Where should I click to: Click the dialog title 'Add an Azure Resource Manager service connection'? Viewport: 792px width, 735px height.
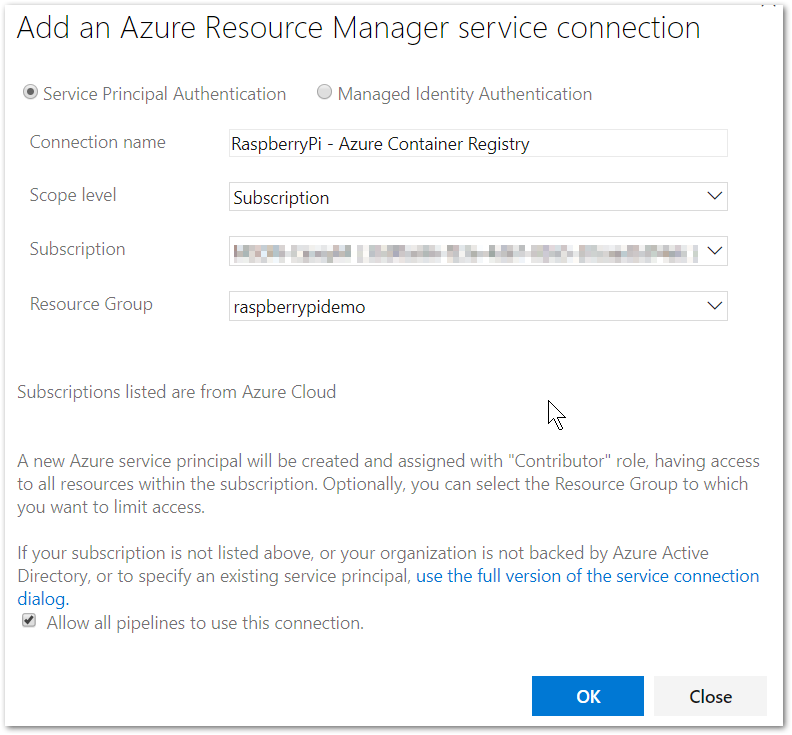[359, 28]
